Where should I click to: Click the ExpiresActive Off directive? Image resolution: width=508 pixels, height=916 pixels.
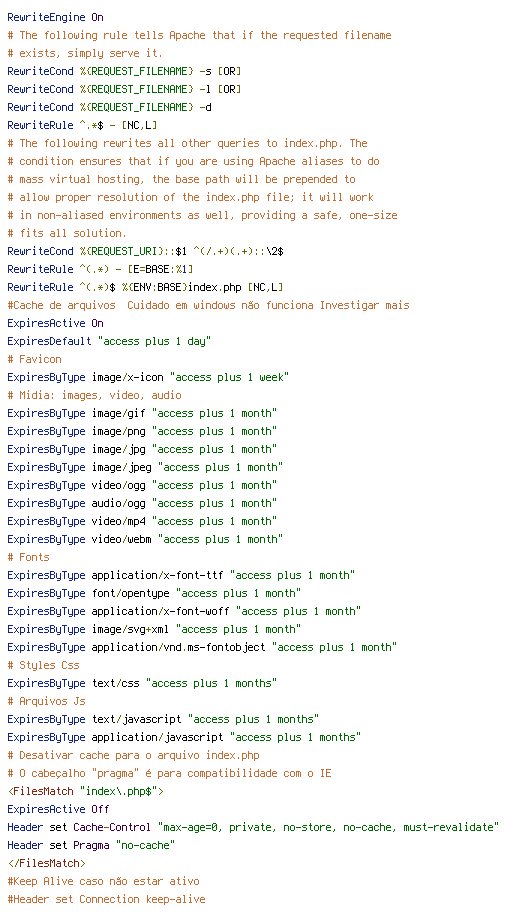coord(58,809)
